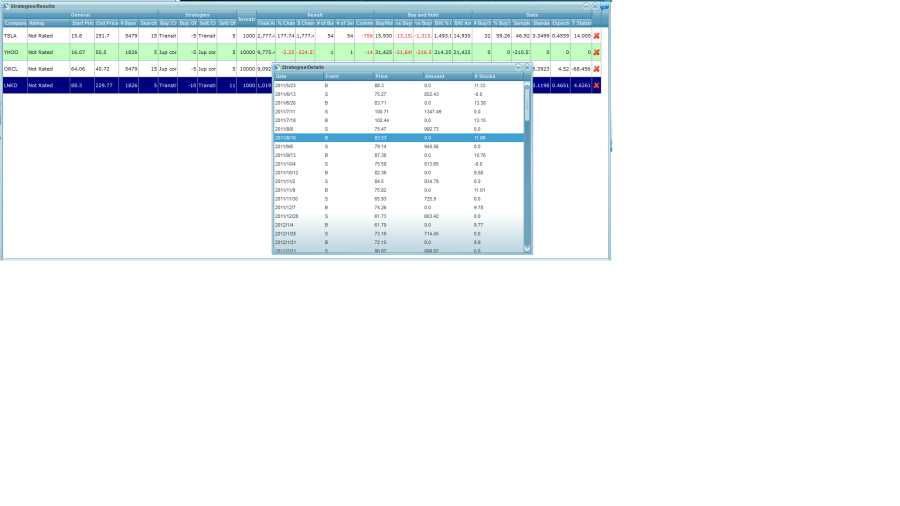The height and width of the screenshot is (506, 900).
Task: Select the TSLA company row
Action: 14,36
